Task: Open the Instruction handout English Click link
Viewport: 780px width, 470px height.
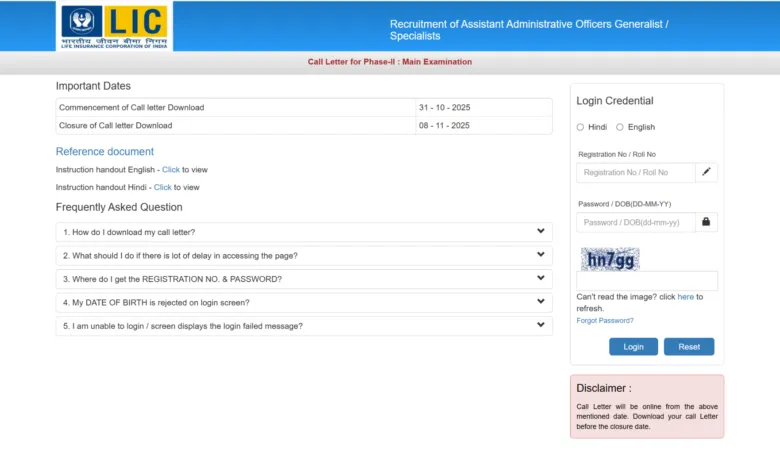Action: pos(171,170)
